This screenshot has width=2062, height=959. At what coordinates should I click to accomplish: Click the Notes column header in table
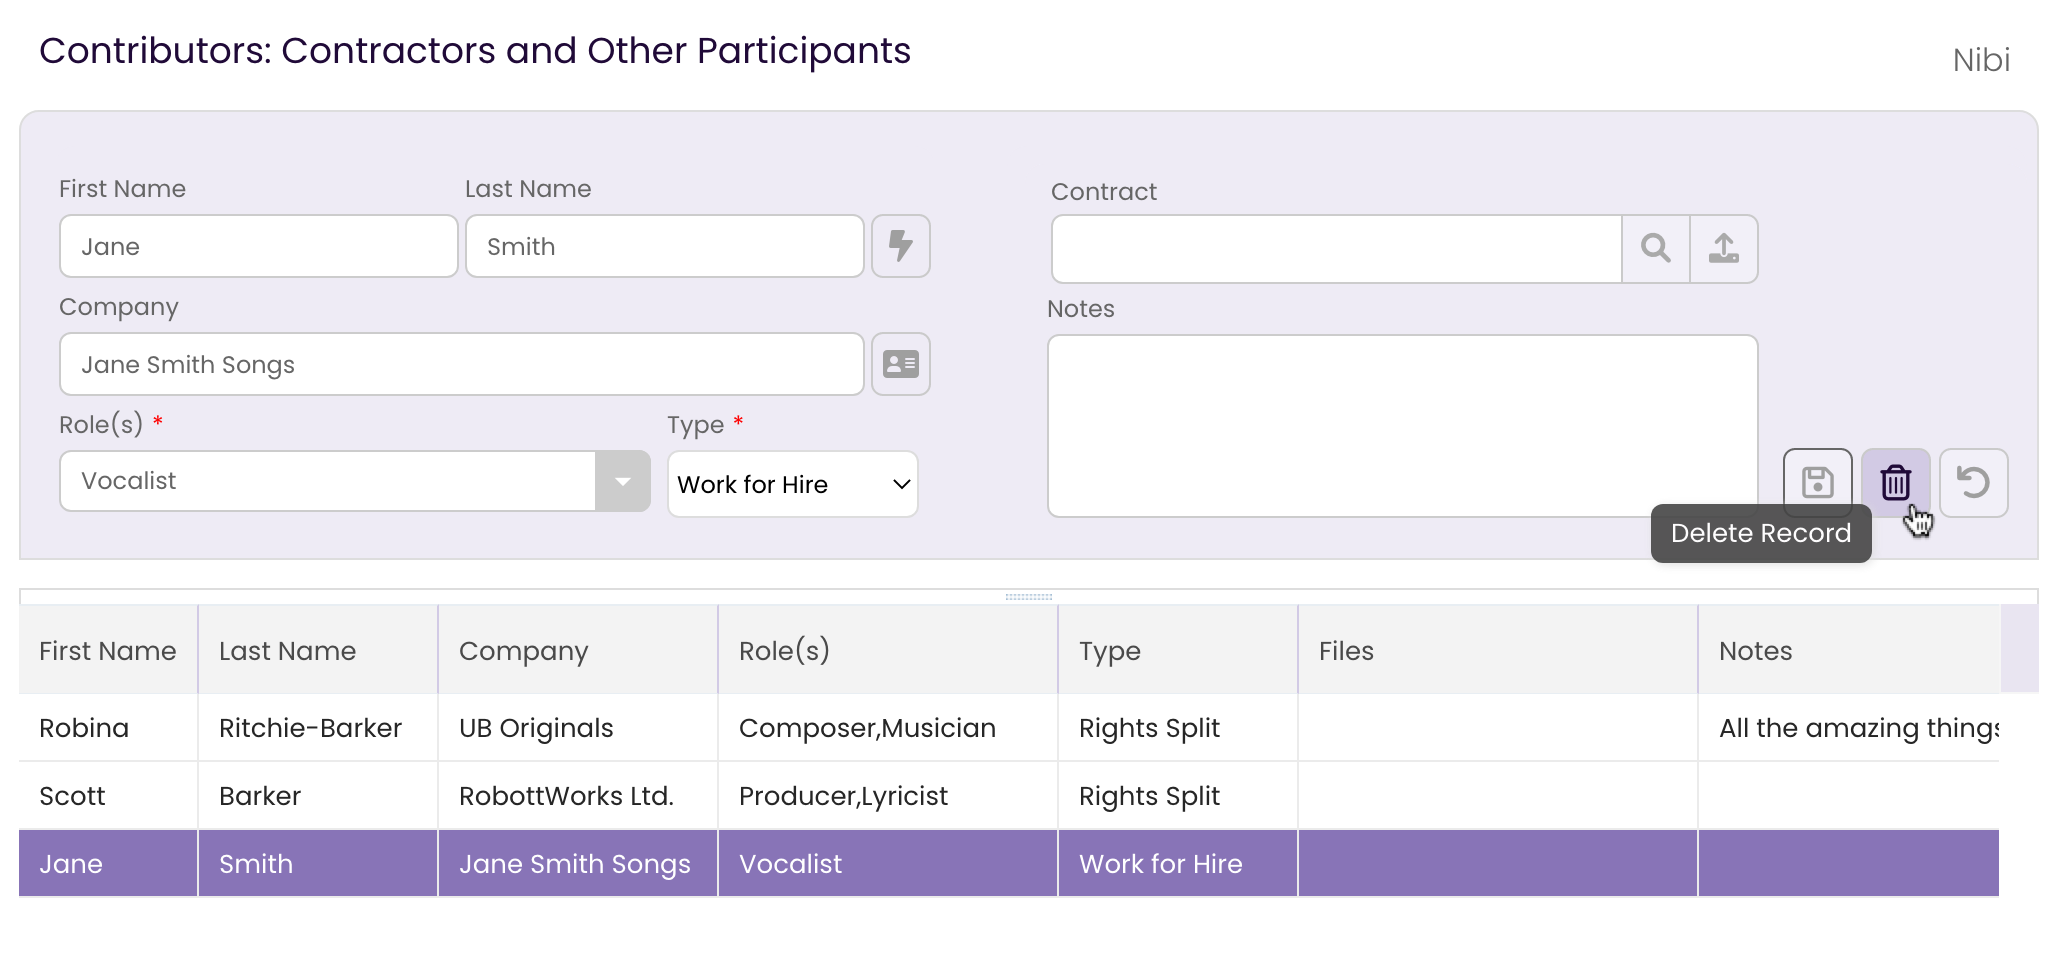point(1849,650)
